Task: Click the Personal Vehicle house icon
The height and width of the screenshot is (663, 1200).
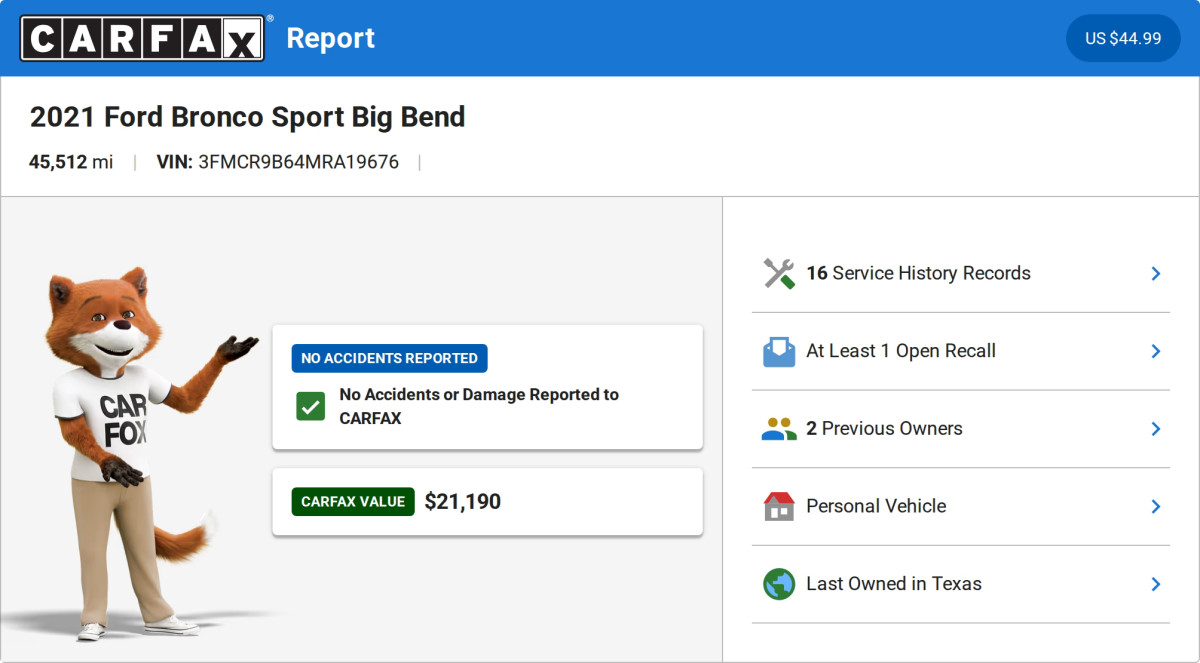Action: 779,506
